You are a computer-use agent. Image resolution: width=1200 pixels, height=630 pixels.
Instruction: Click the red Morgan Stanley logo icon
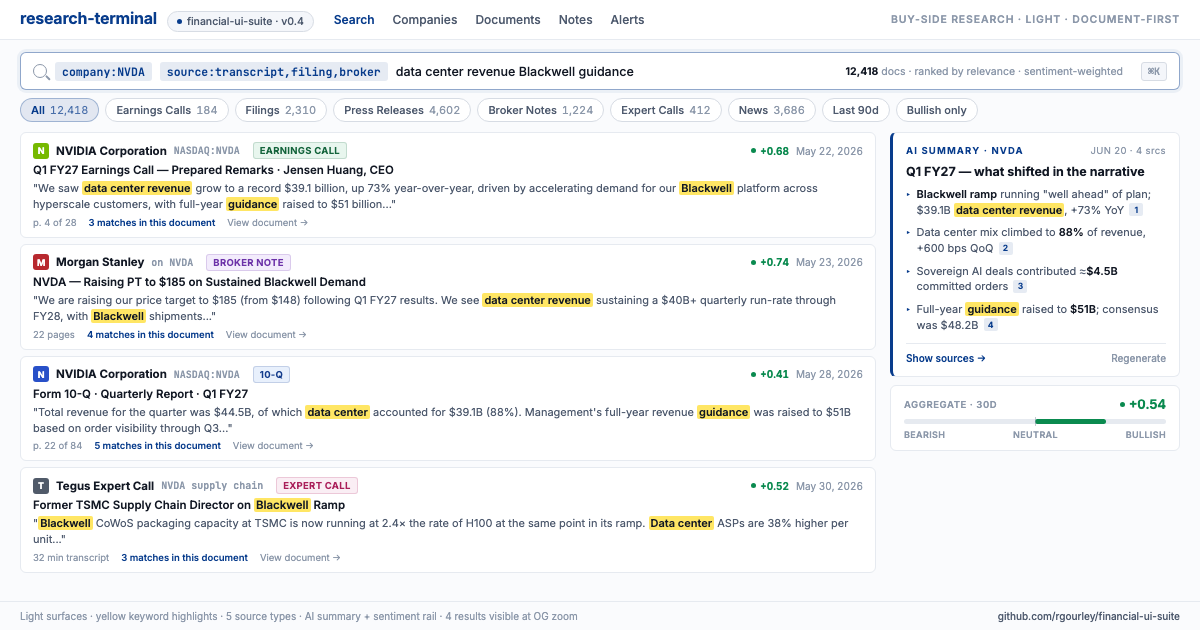click(41, 262)
